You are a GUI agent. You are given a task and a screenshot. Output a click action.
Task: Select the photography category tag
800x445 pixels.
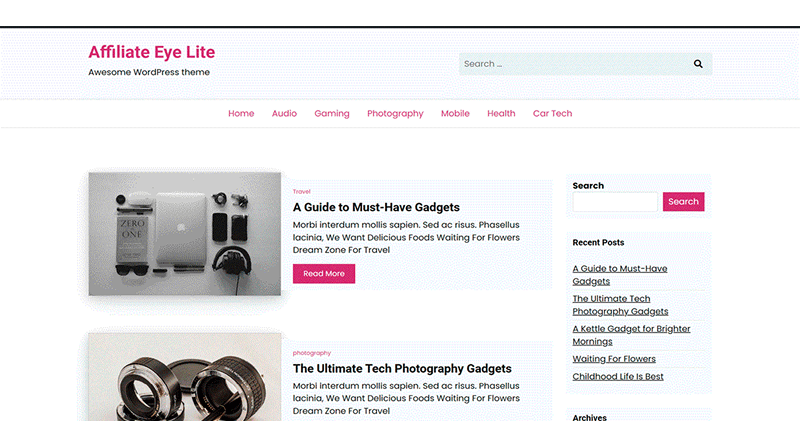[312, 353]
